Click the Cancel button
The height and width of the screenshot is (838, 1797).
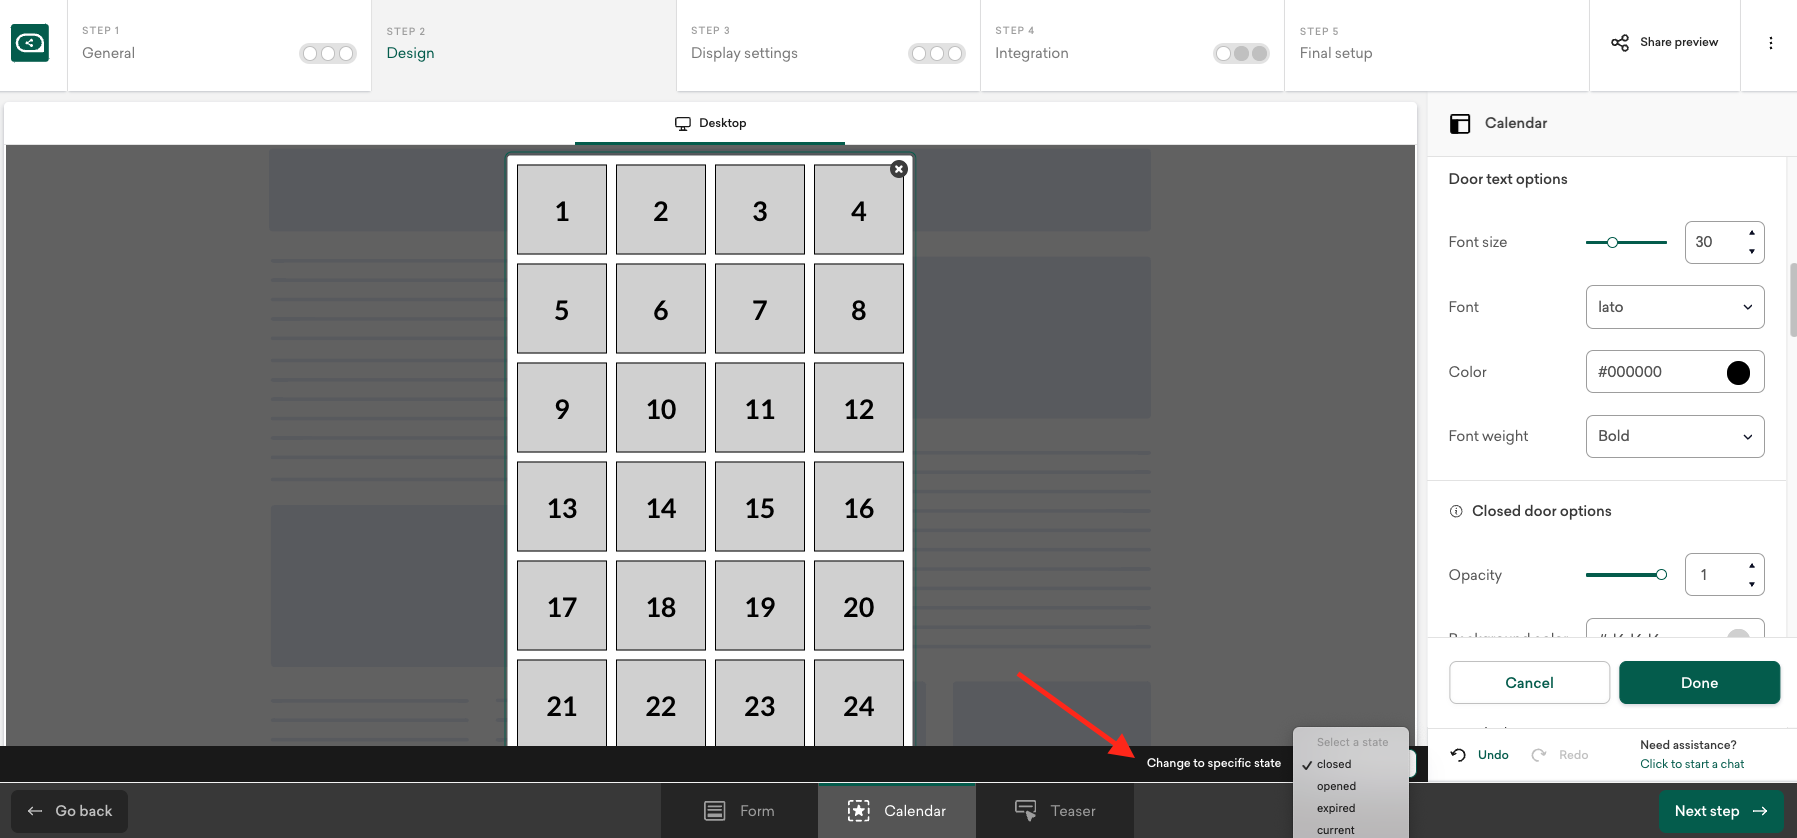pos(1529,683)
